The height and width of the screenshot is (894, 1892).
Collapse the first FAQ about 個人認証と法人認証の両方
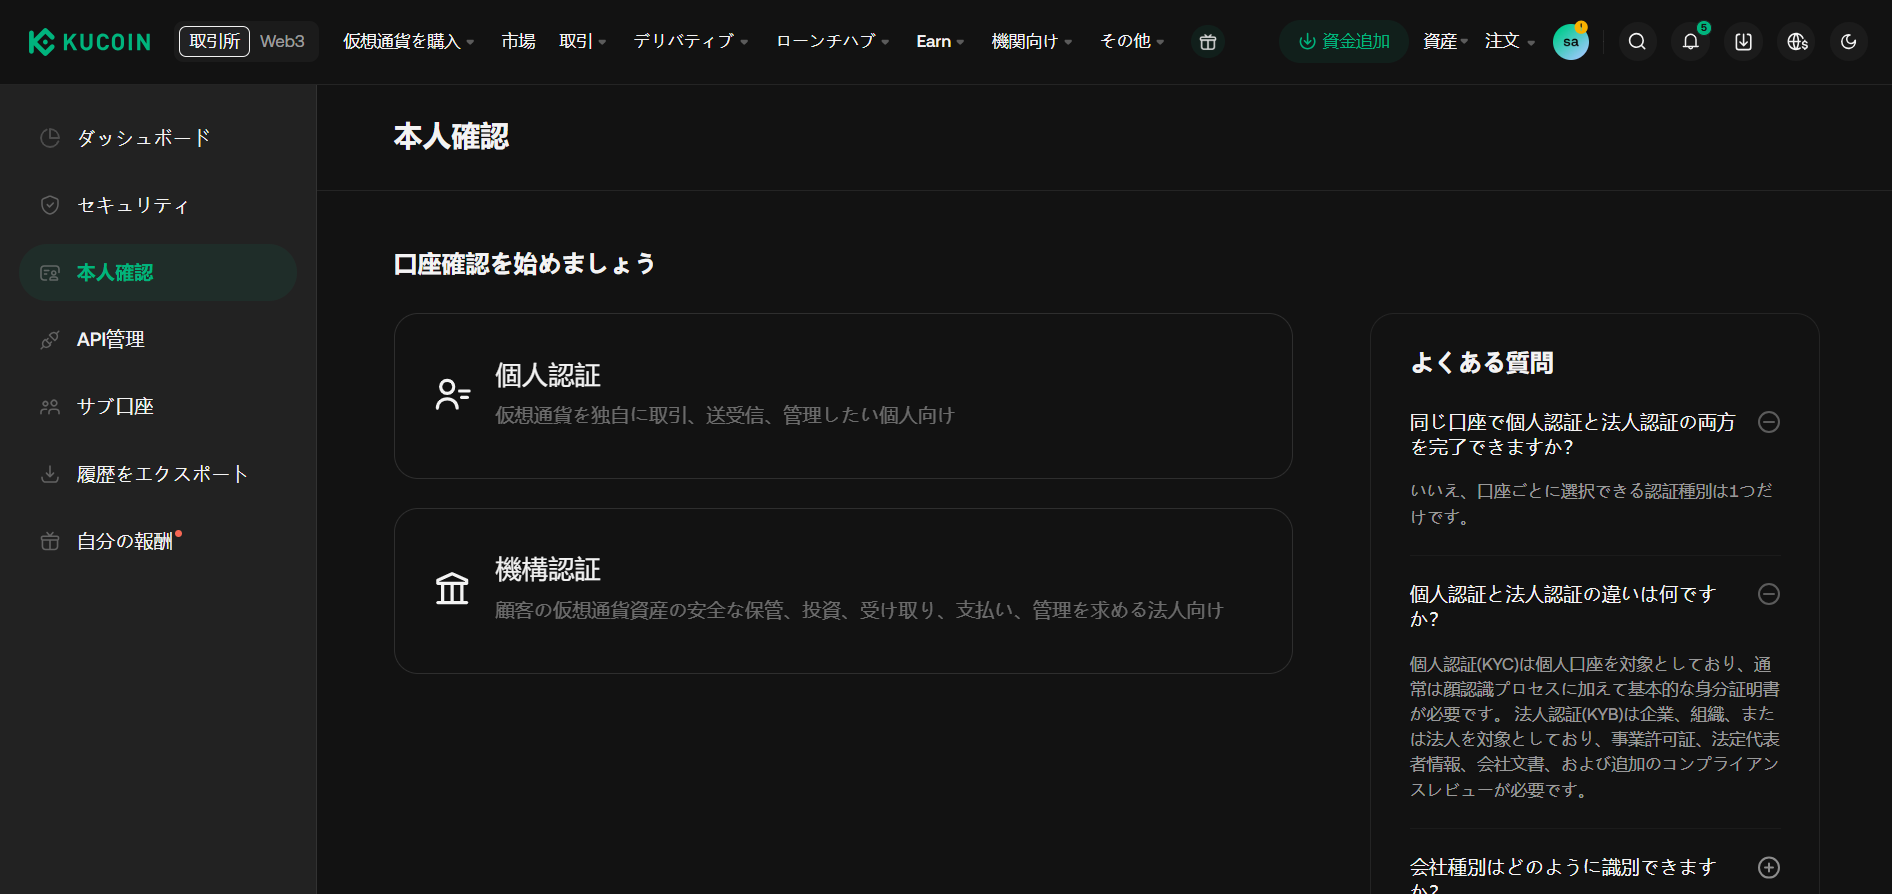(1769, 422)
